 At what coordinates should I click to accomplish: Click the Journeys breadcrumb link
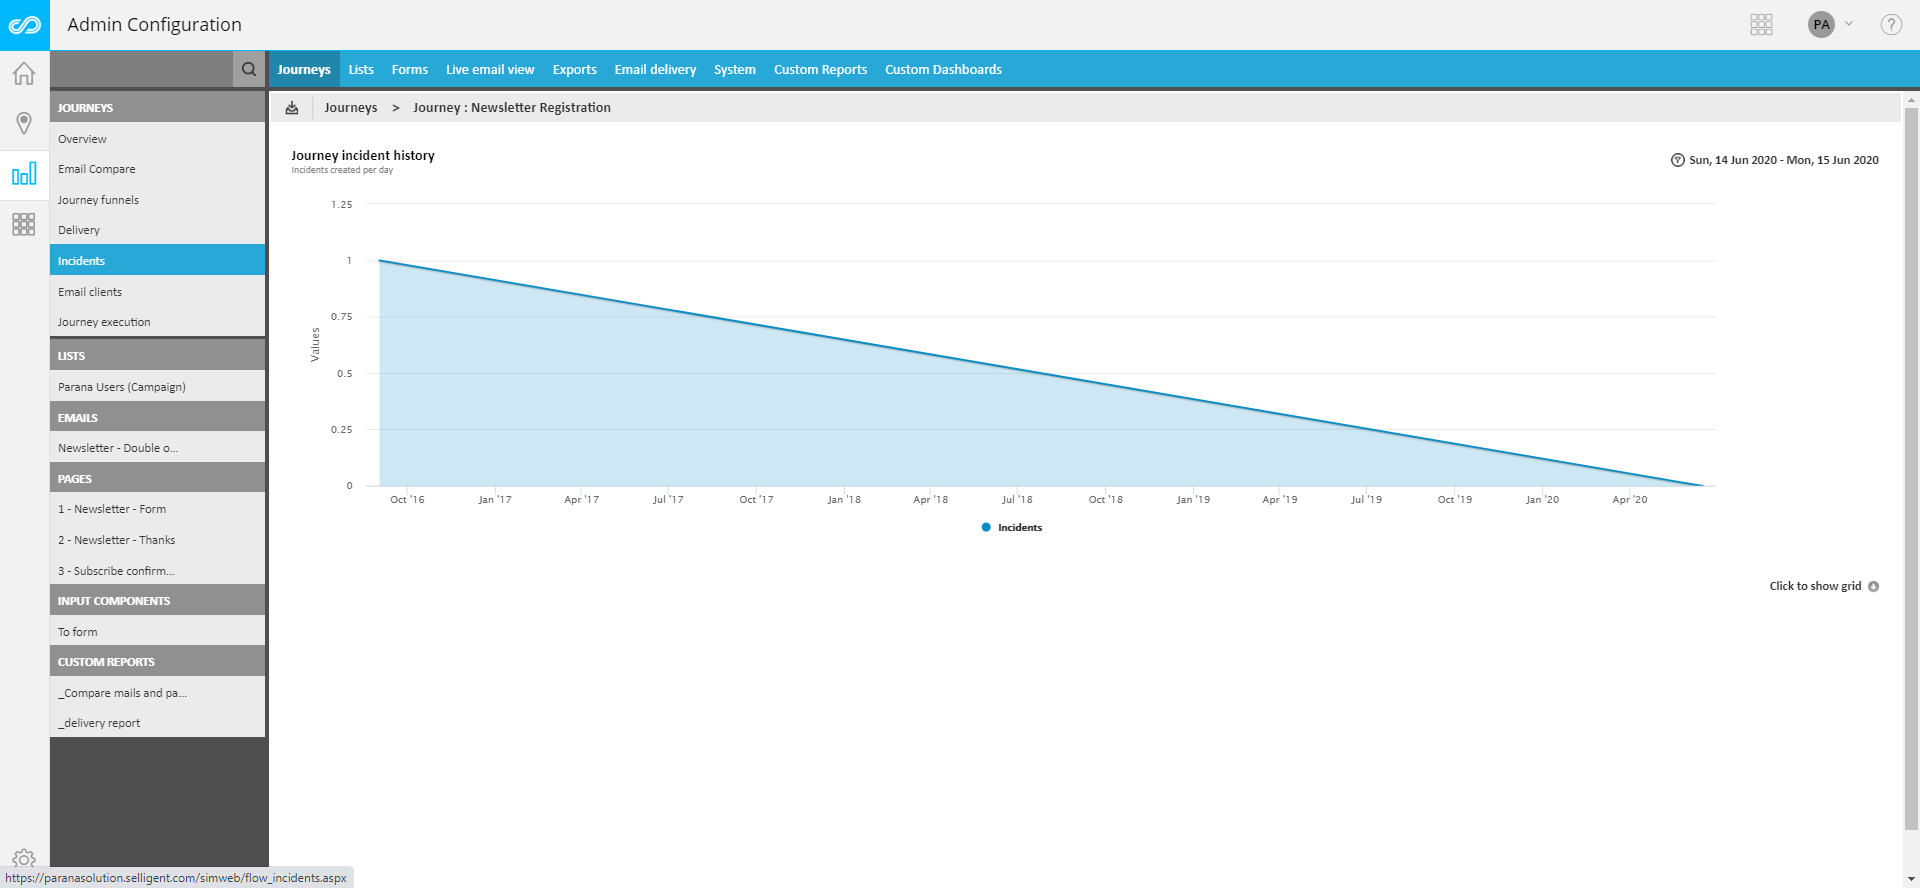351,108
